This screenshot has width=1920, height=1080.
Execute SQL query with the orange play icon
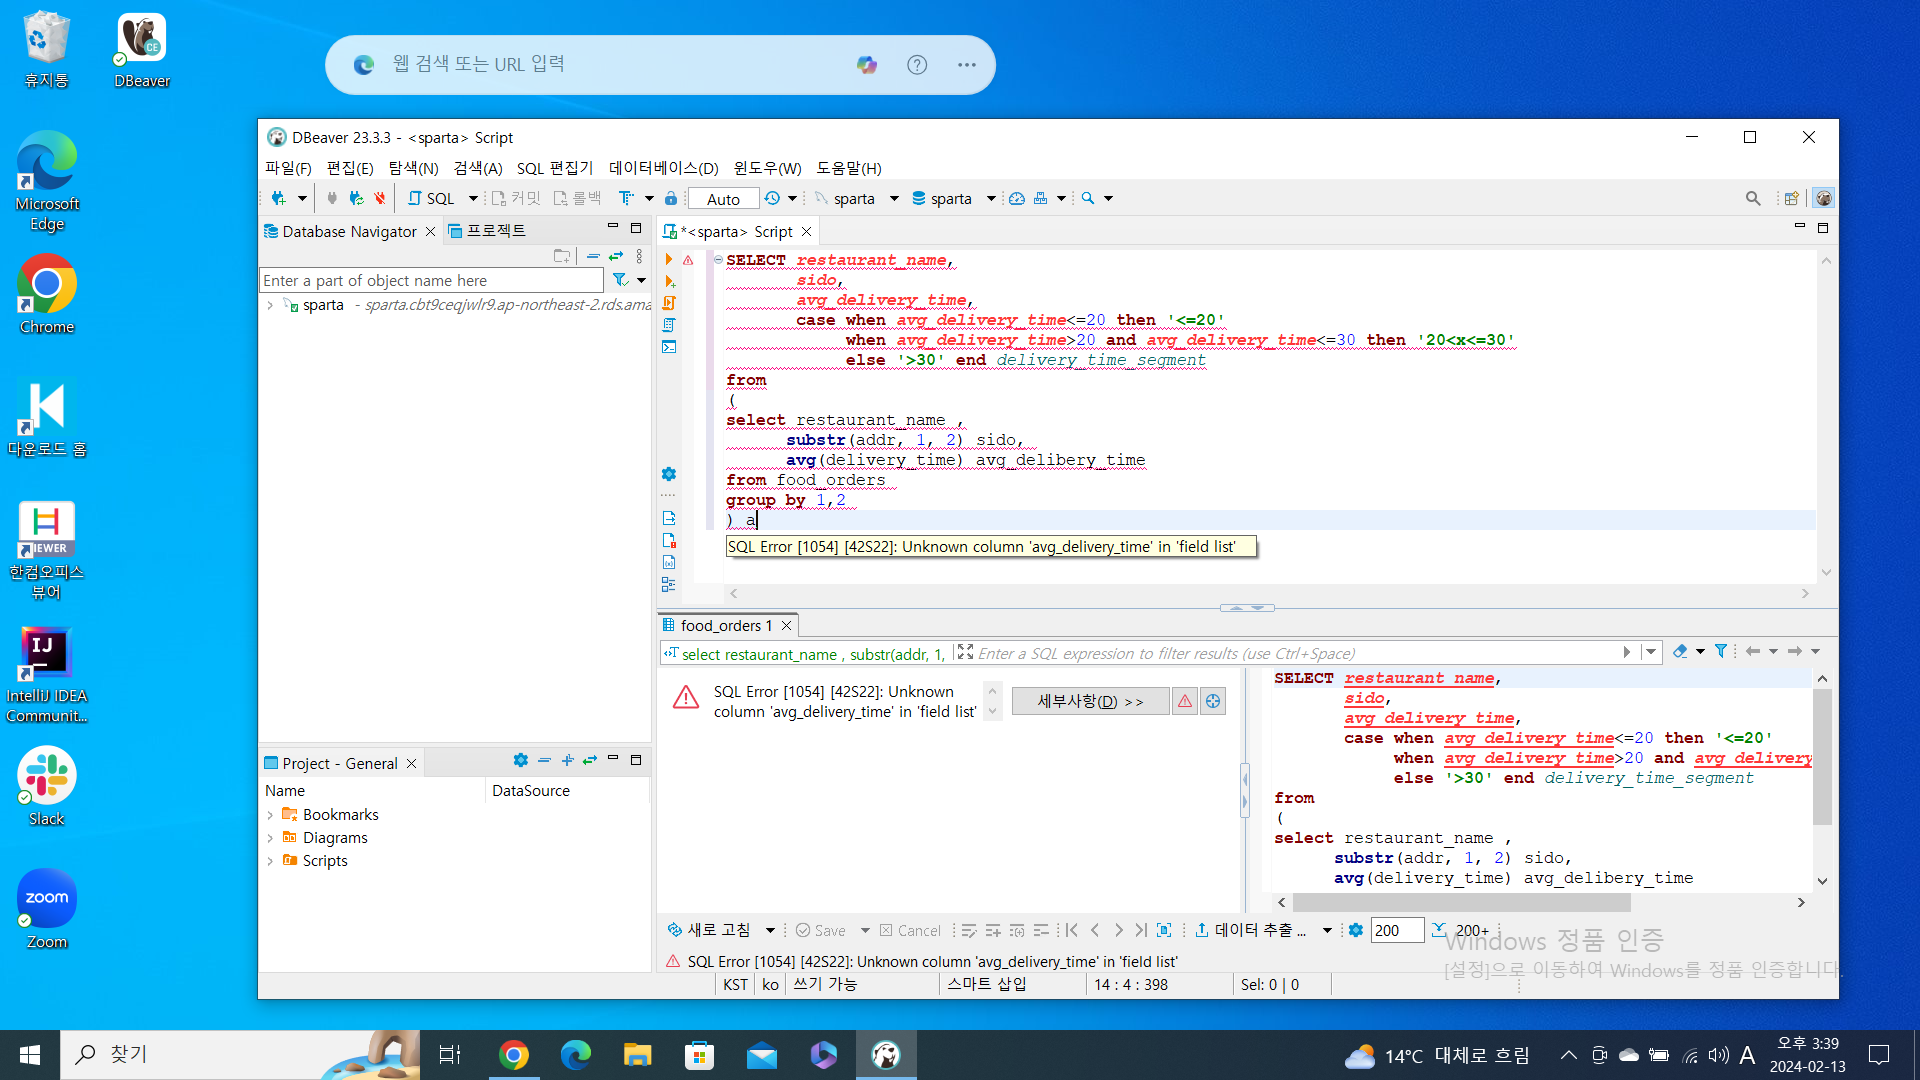(x=669, y=260)
